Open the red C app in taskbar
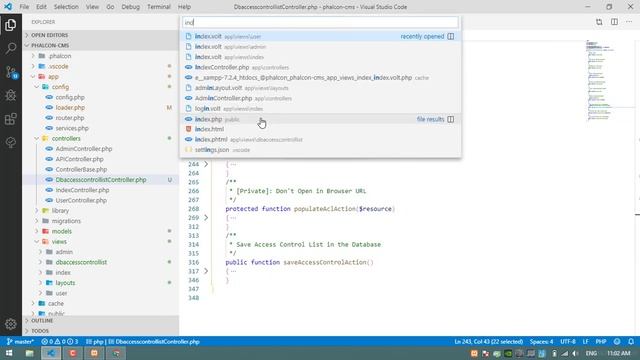This screenshot has height=360, width=640. (x=73, y=353)
